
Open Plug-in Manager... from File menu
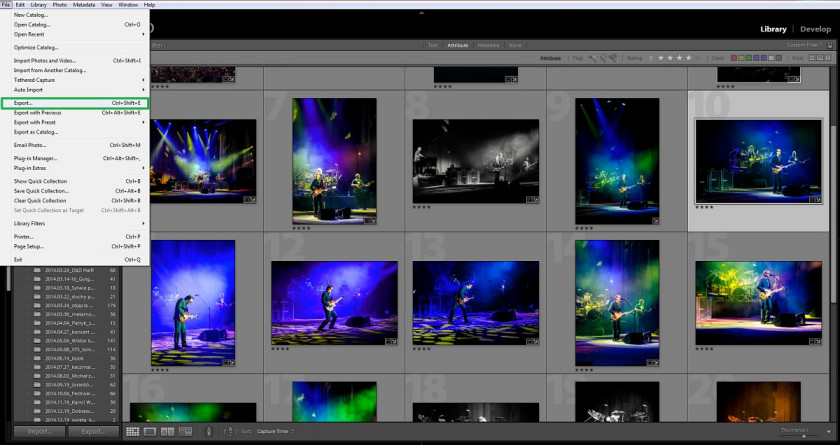point(74,159)
